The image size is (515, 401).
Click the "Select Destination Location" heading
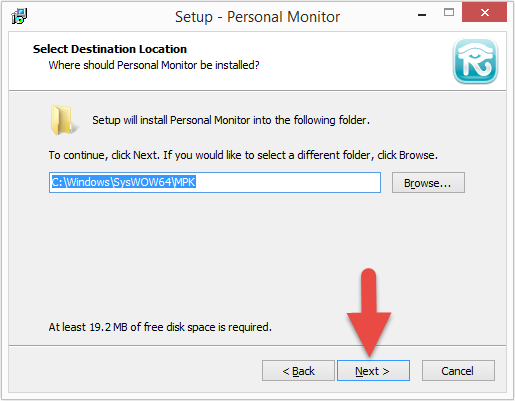[x=110, y=49]
